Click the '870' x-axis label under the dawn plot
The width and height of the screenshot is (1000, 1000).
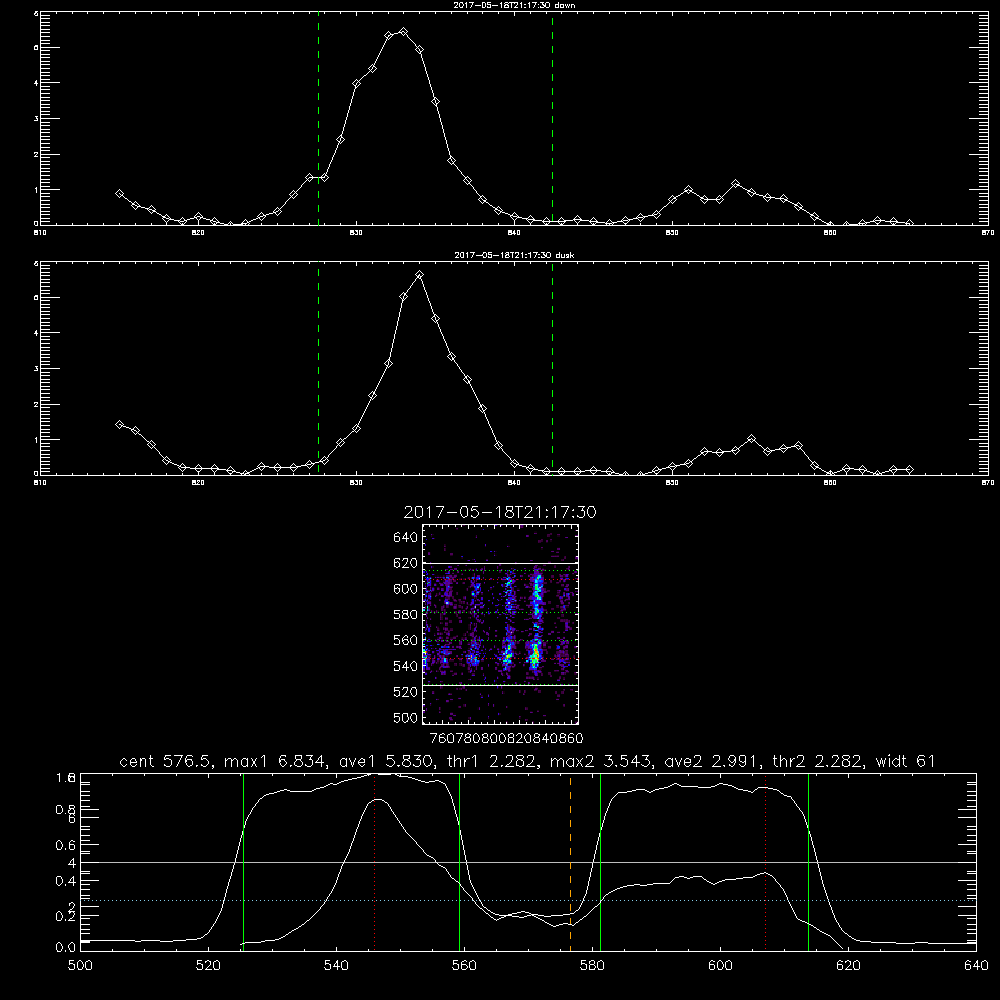click(987, 233)
